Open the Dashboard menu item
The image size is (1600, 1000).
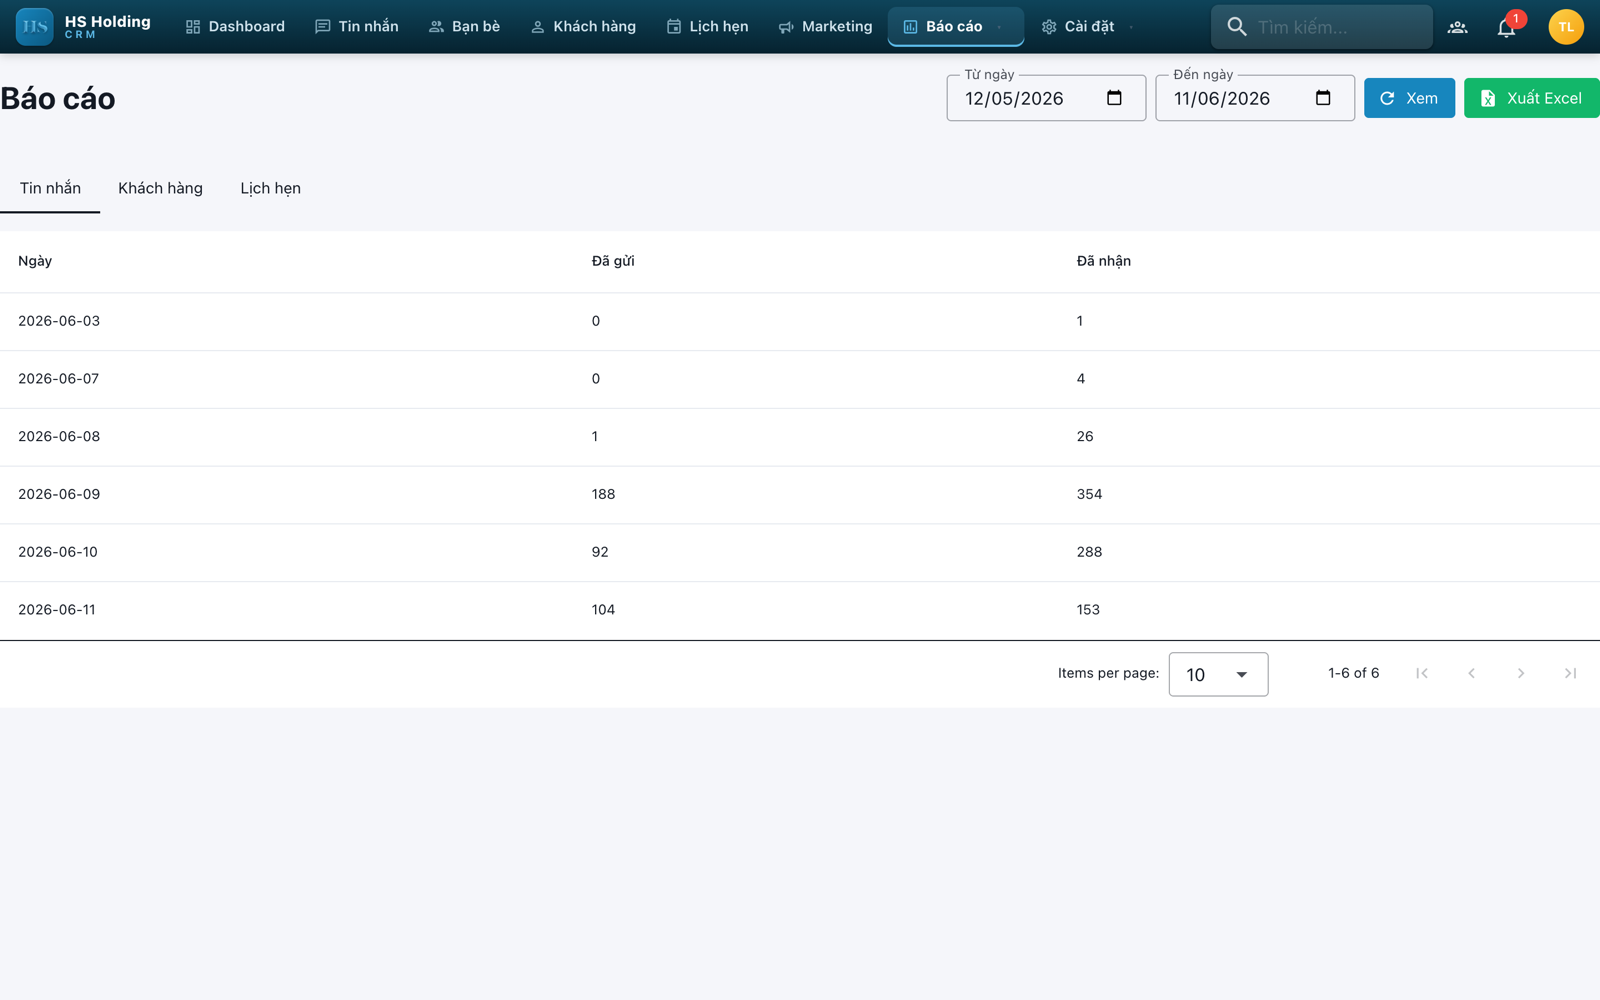(x=235, y=27)
